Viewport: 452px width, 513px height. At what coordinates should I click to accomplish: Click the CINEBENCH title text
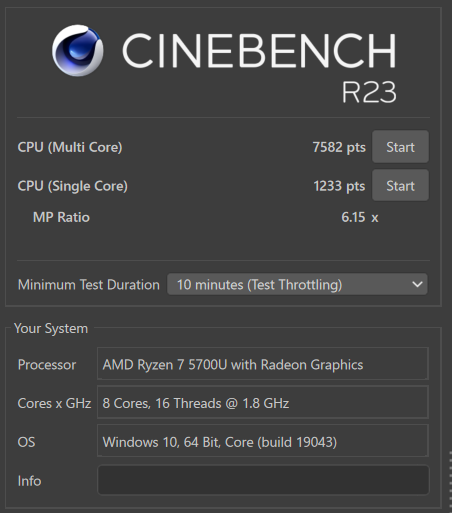point(259,51)
